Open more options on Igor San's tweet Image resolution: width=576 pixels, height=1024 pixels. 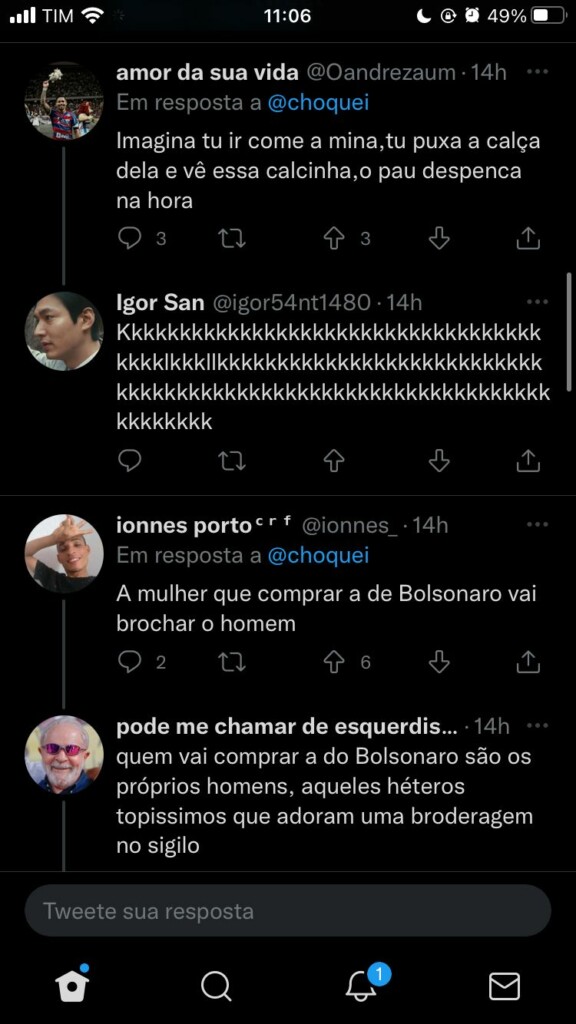pyautogui.click(x=537, y=302)
